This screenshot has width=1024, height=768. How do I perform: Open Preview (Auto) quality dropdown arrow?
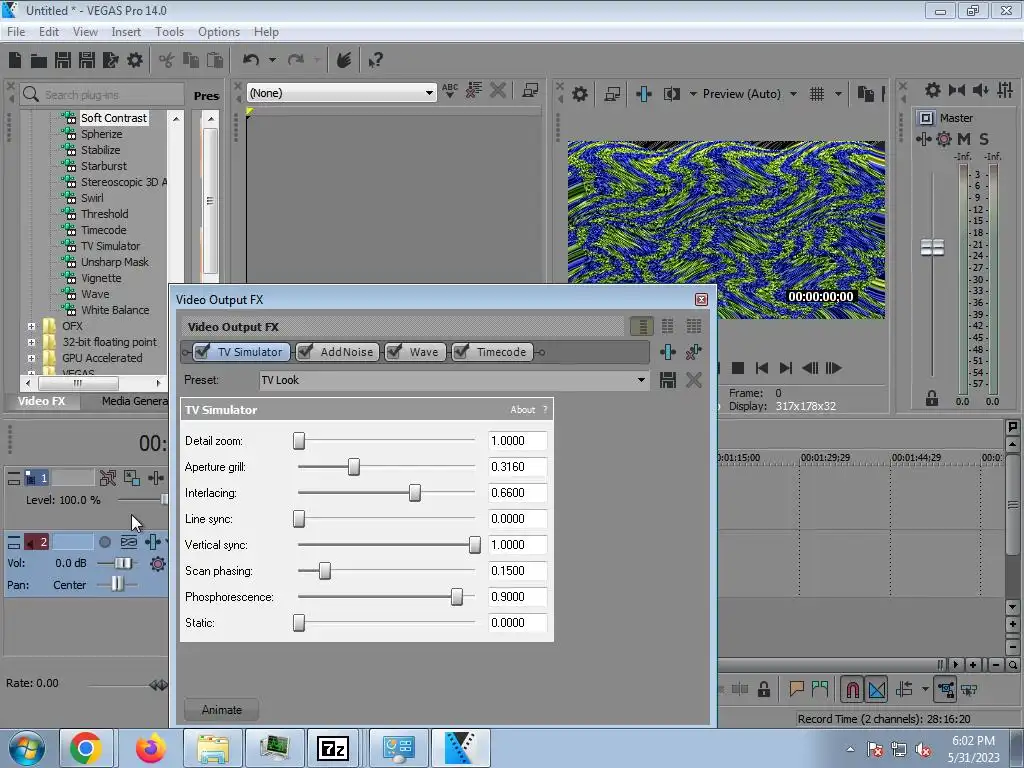coord(793,94)
